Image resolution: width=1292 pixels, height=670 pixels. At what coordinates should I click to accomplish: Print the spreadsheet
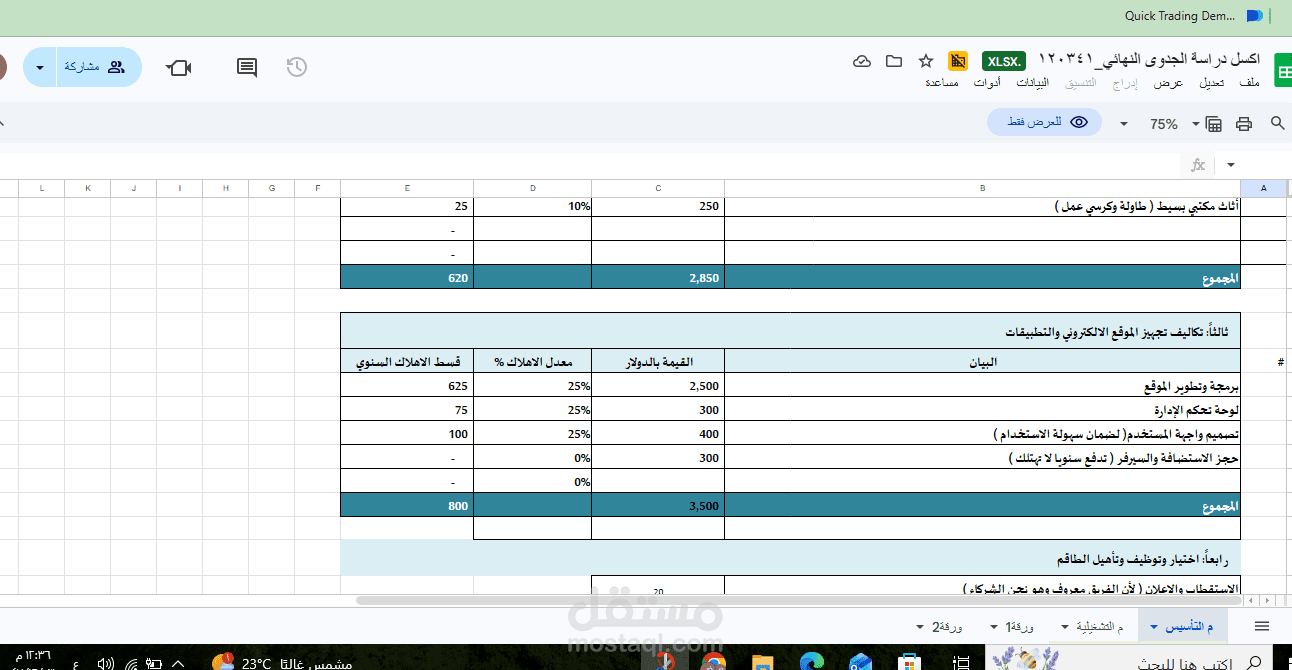click(1244, 124)
